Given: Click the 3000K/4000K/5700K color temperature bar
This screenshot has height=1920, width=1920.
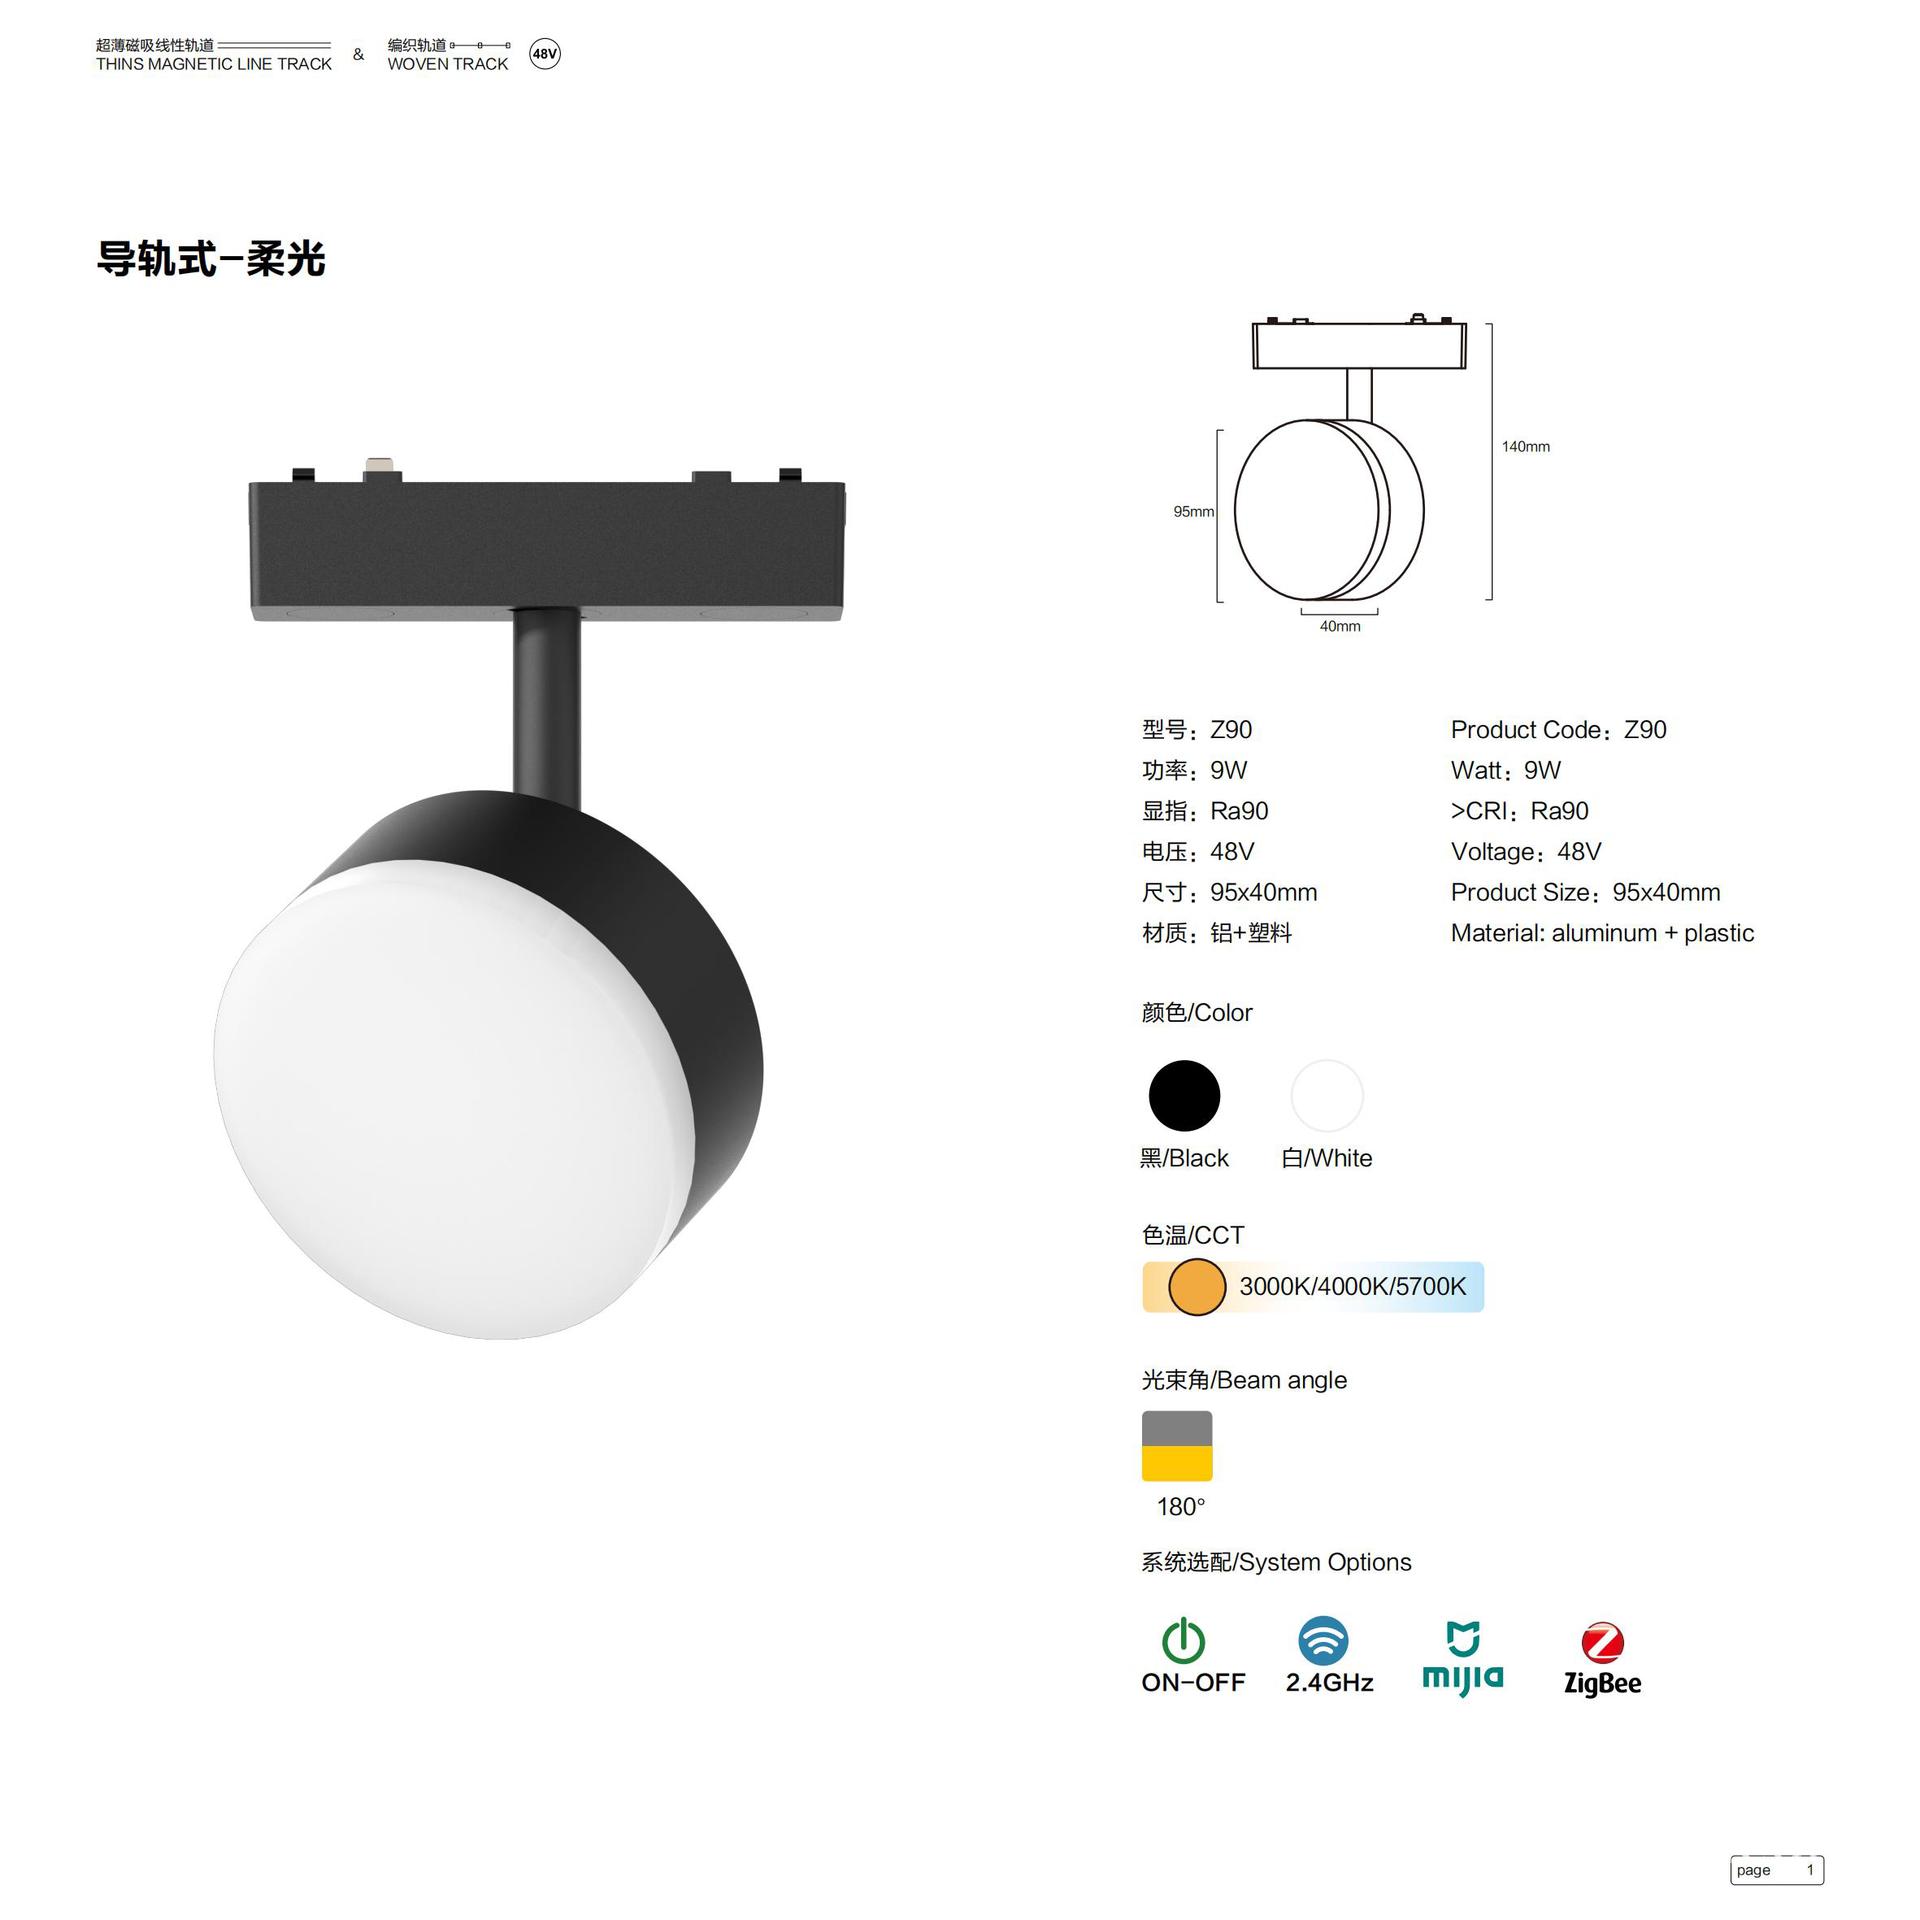Looking at the screenshot, I should pos(1313,1287).
